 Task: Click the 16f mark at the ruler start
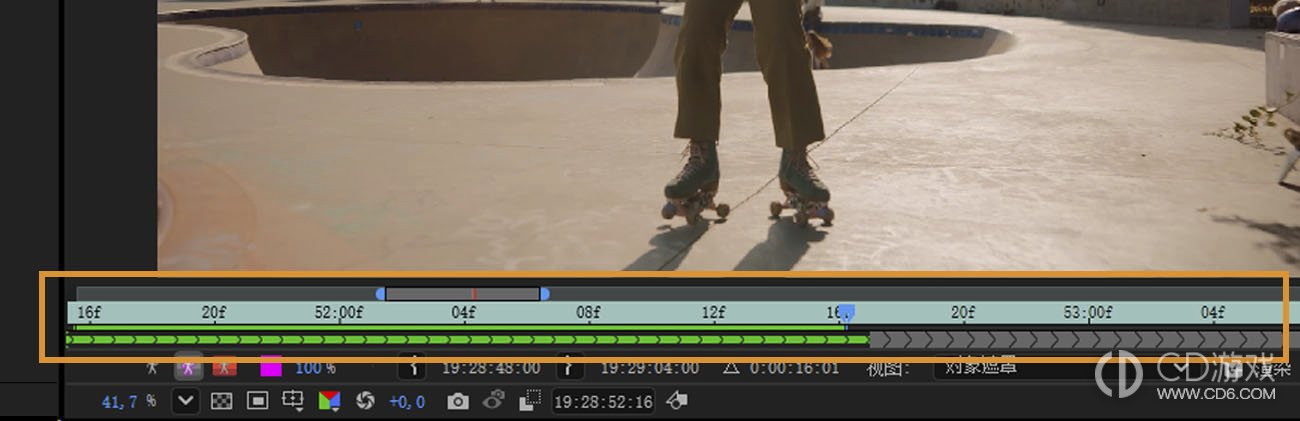point(89,313)
